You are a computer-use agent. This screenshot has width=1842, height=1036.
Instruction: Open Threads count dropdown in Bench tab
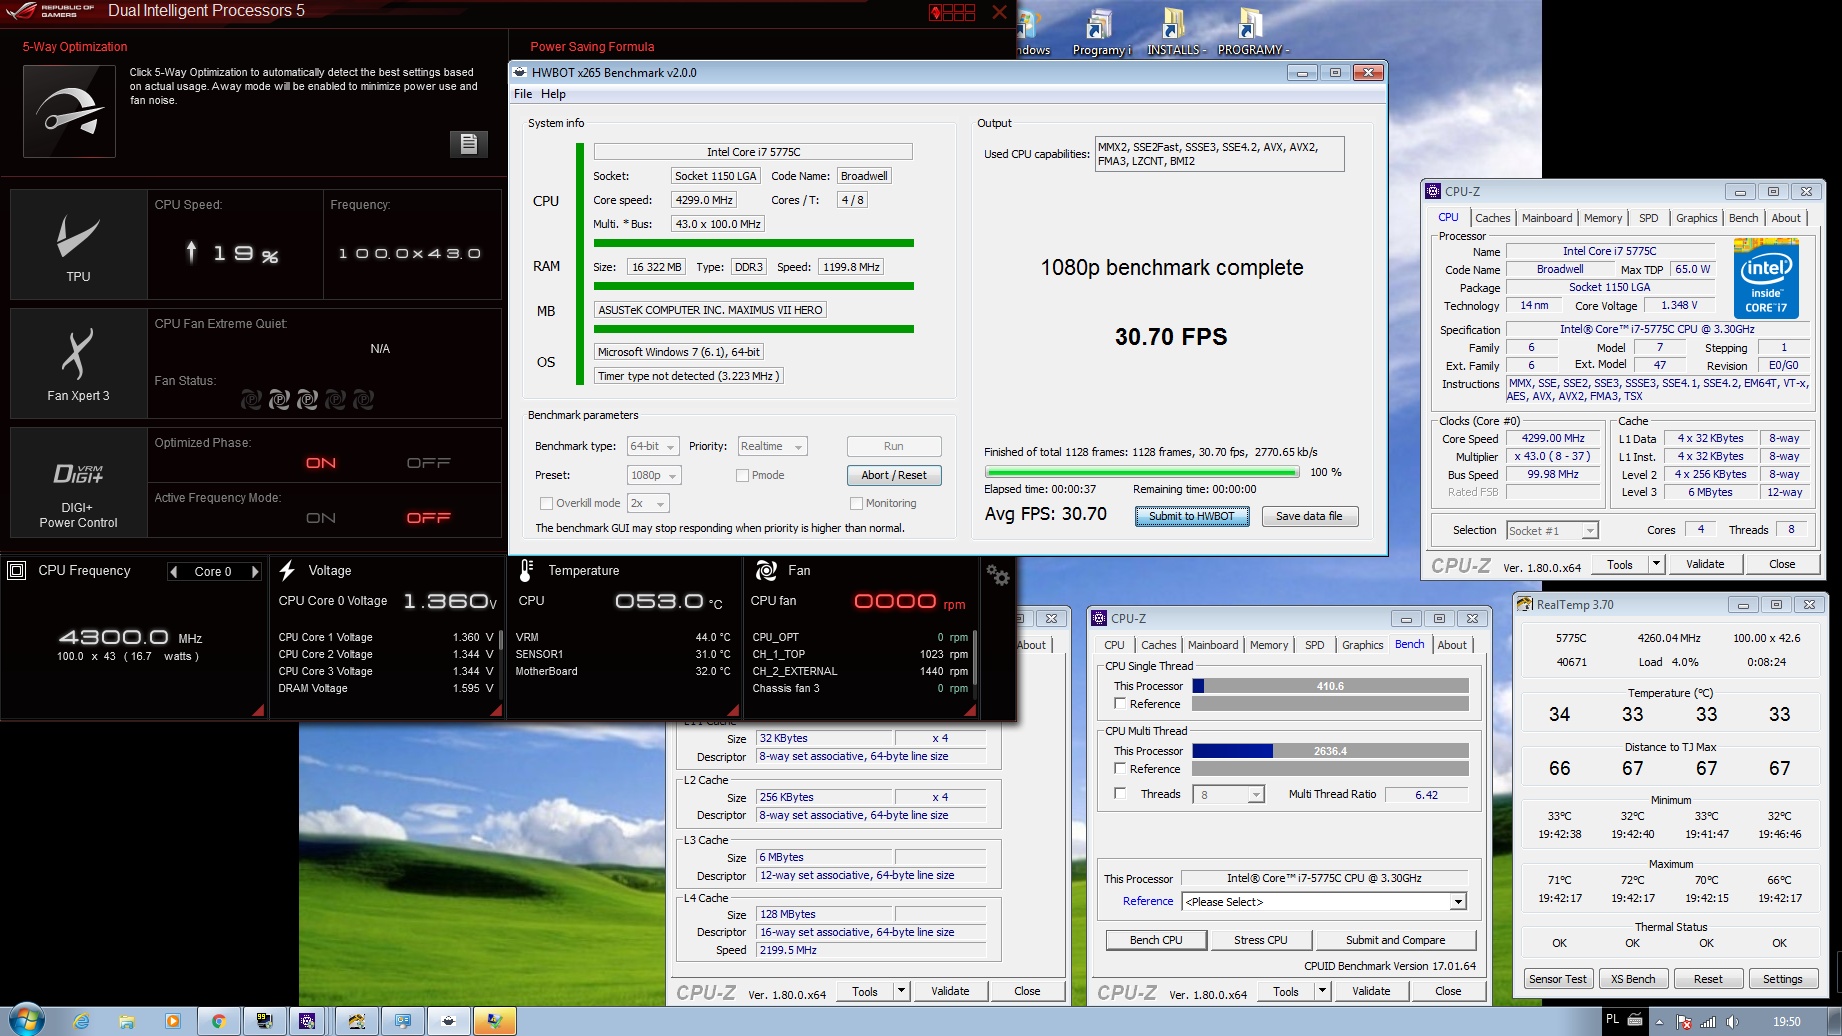click(x=1229, y=795)
